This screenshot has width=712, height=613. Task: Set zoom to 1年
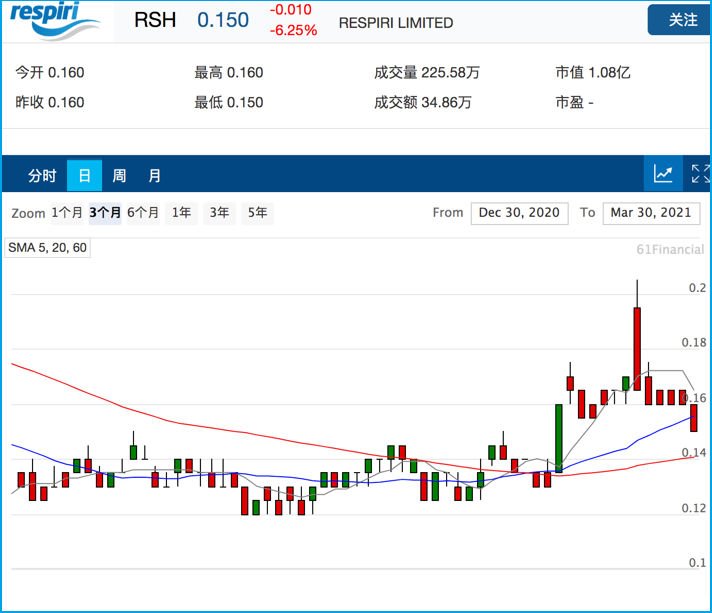click(181, 213)
